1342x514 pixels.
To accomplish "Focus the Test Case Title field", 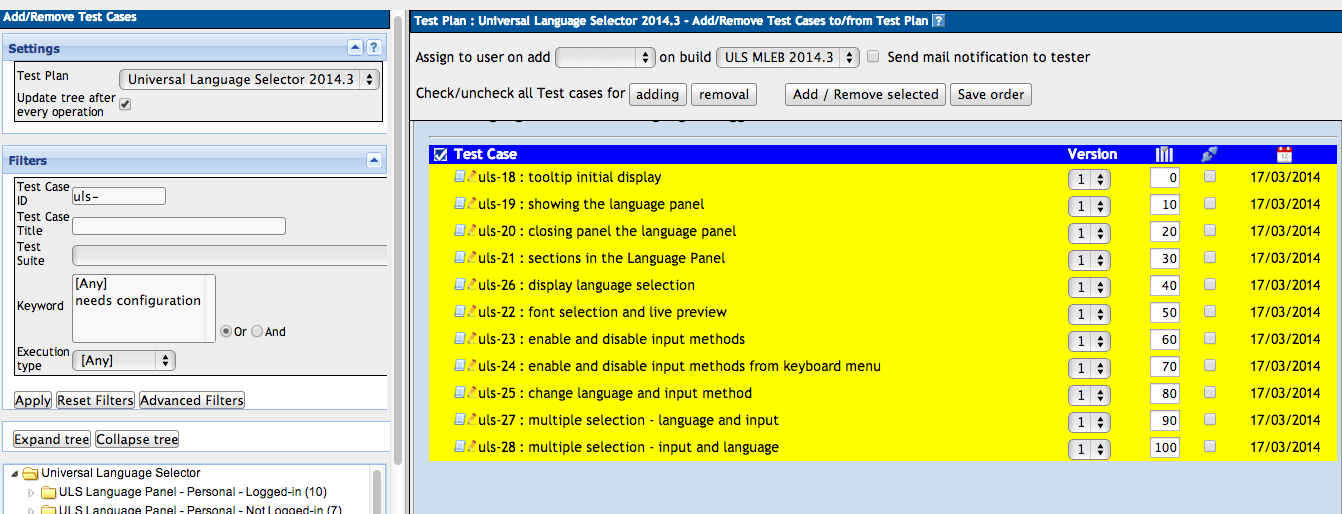I will pyautogui.click(x=179, y=226).
